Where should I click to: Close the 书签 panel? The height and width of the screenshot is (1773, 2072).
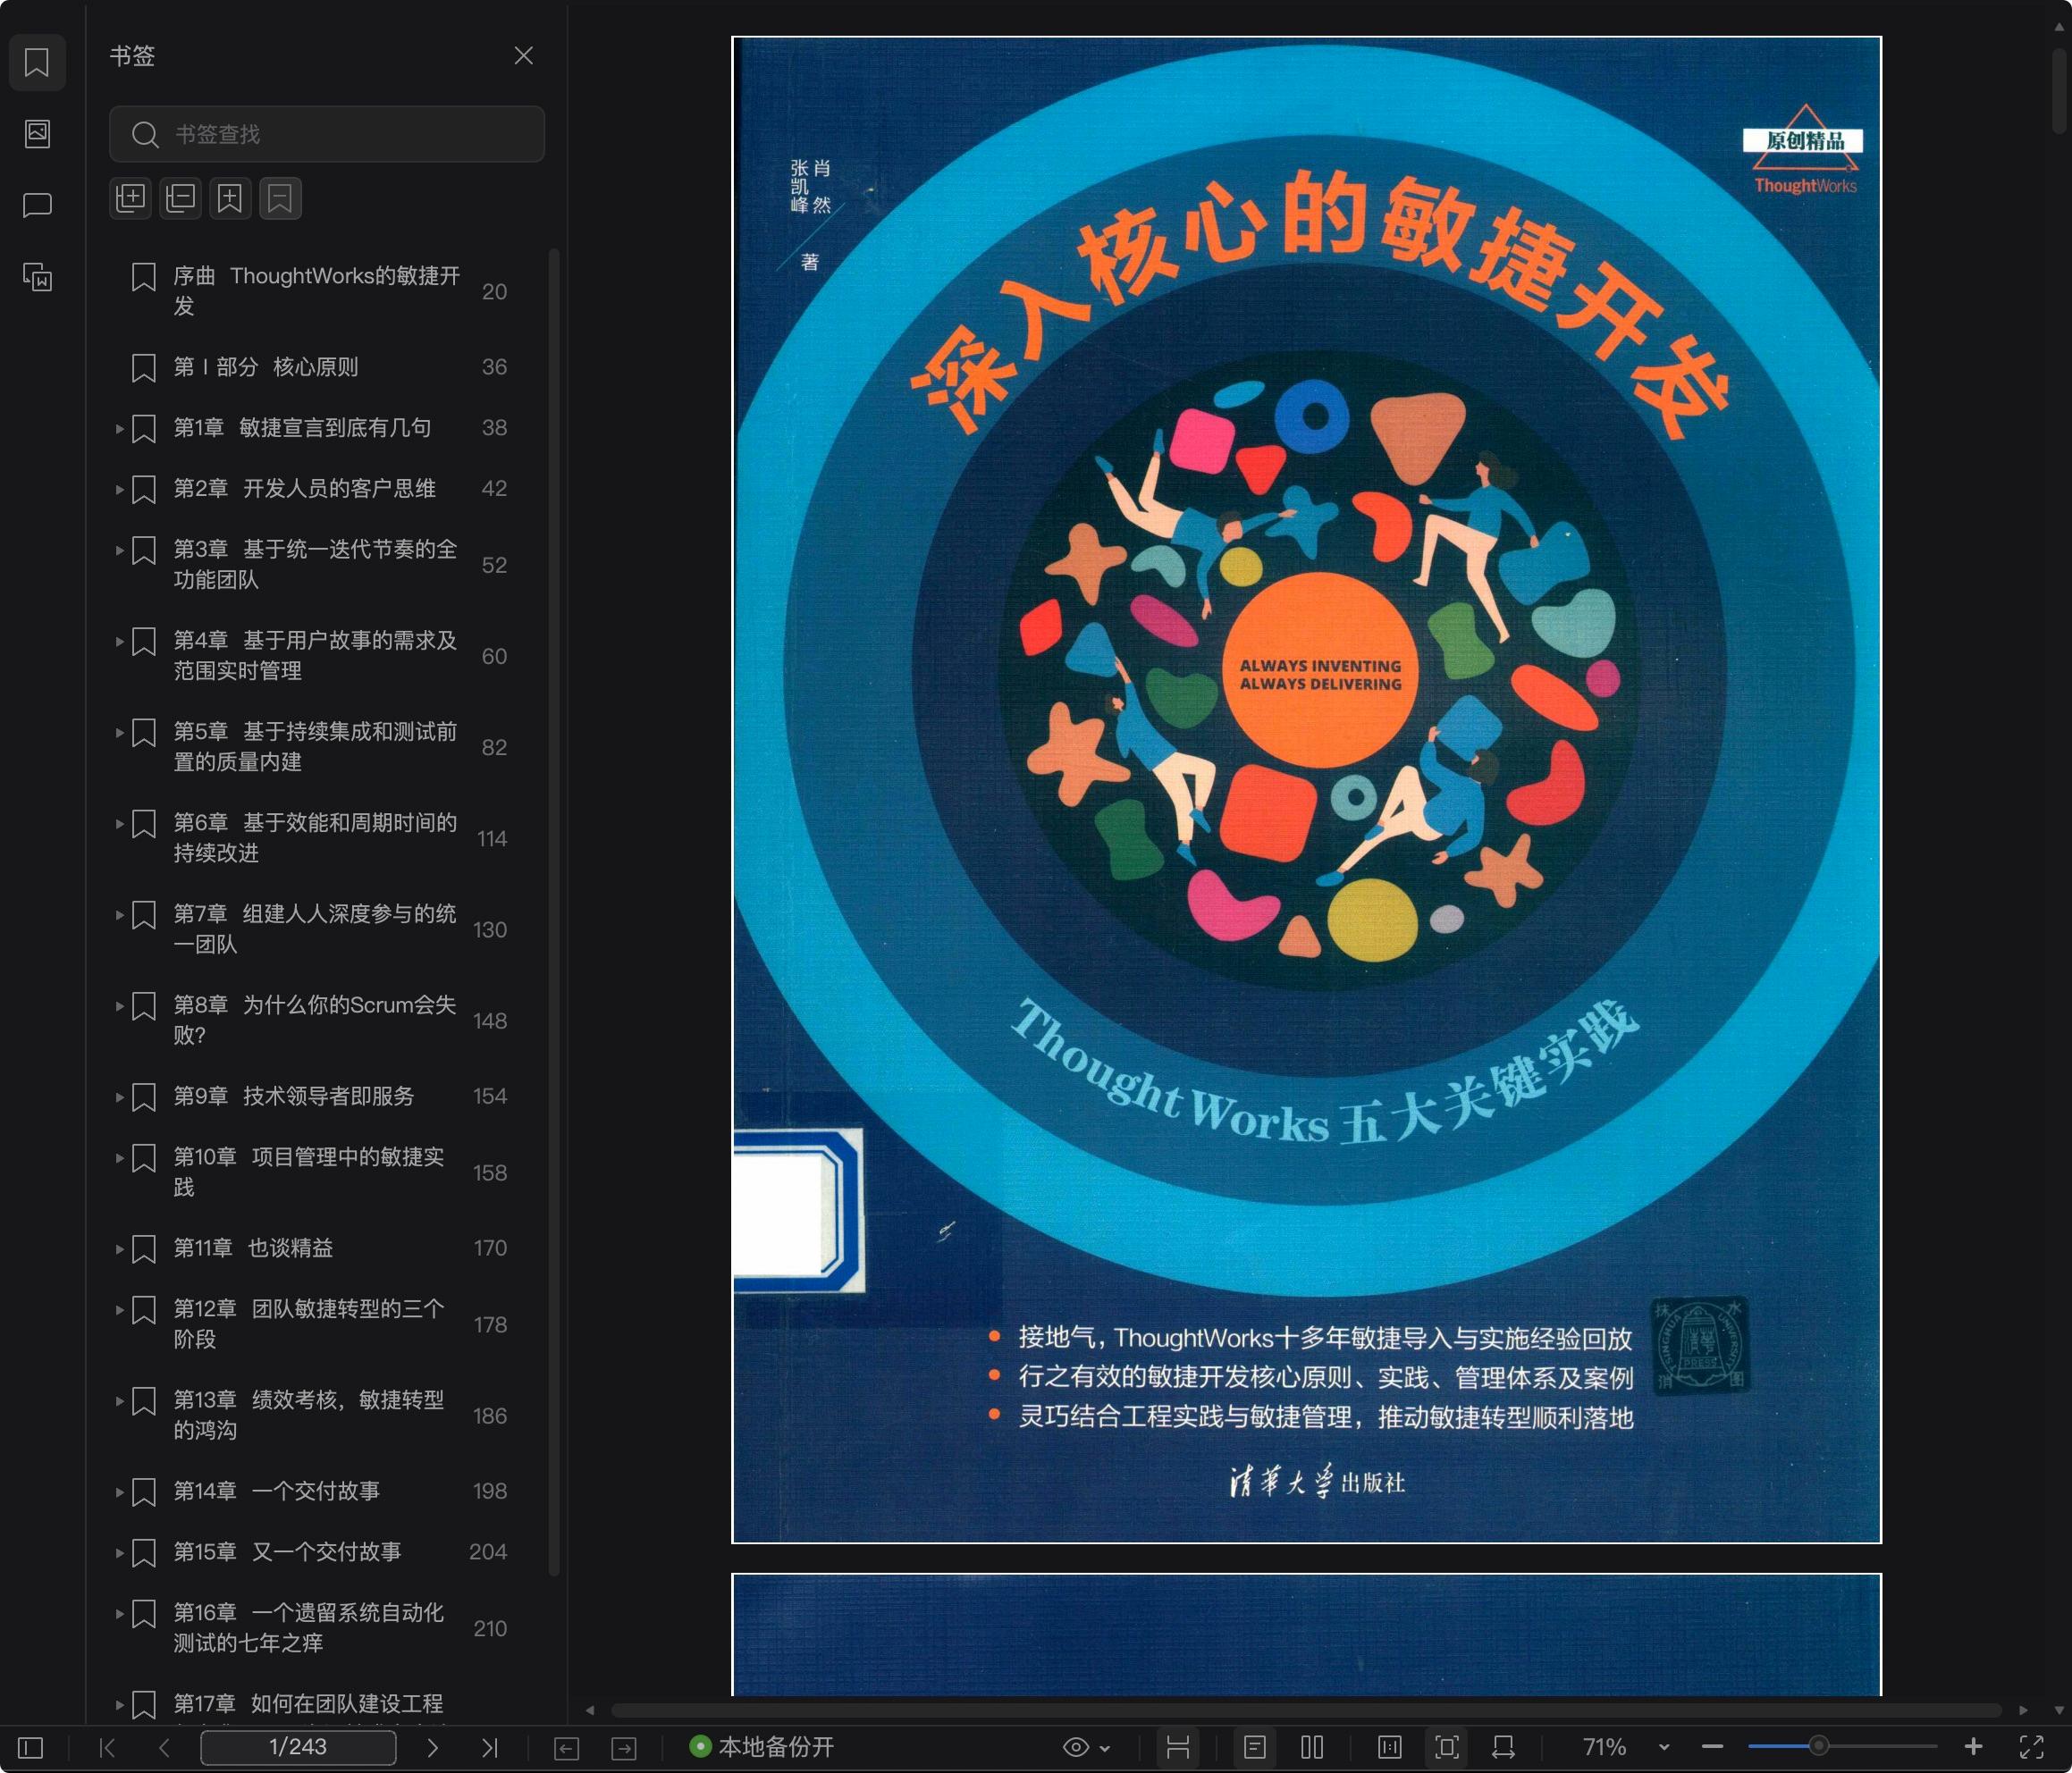pyautogui.click(x=523, y=56)
